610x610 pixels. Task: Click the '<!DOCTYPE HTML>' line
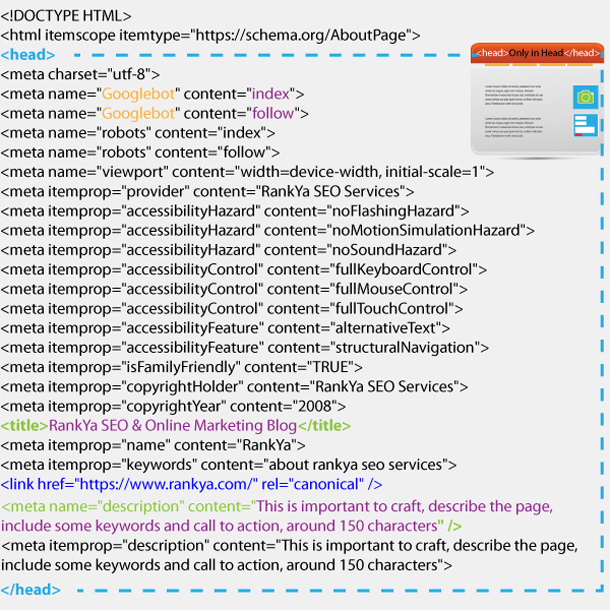66,16
